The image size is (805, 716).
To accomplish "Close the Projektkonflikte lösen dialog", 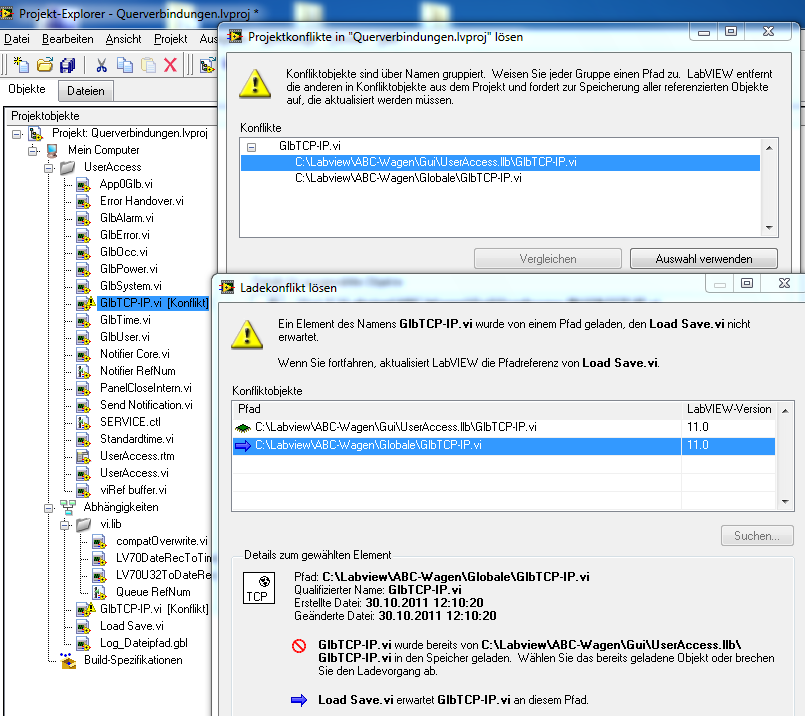I will point(768,32).
